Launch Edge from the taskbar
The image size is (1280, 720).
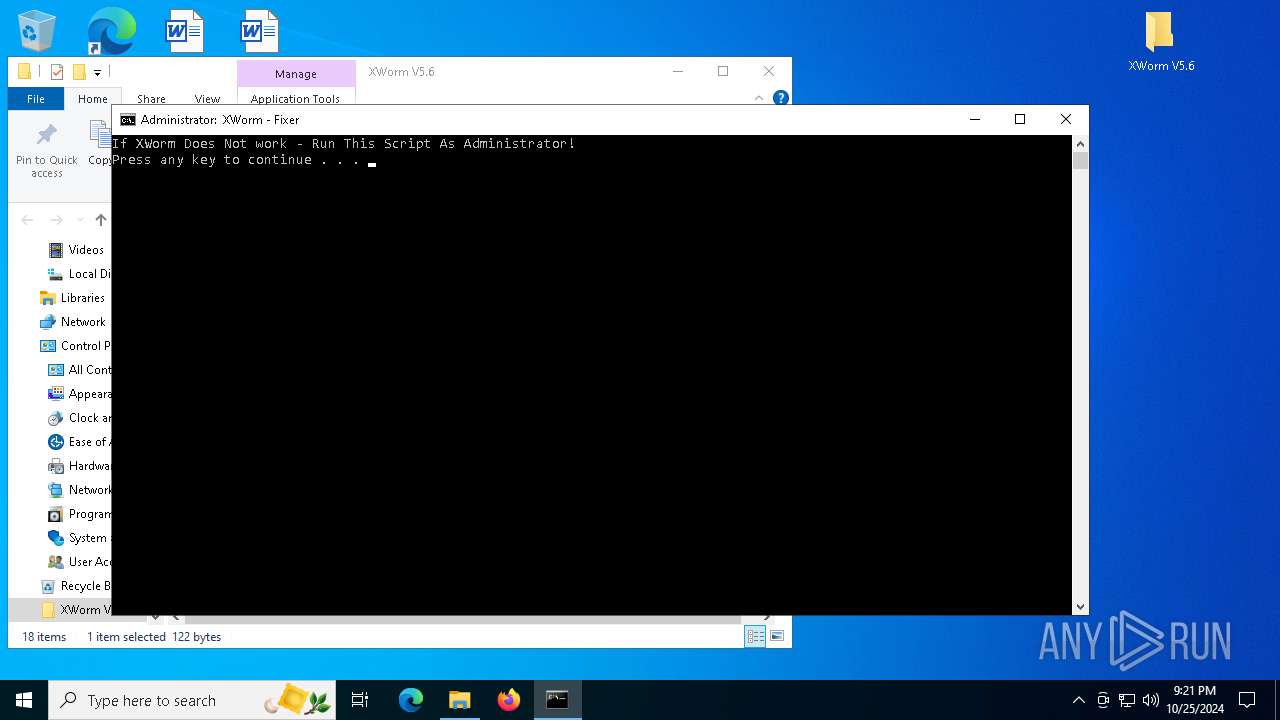pos(411,700)
